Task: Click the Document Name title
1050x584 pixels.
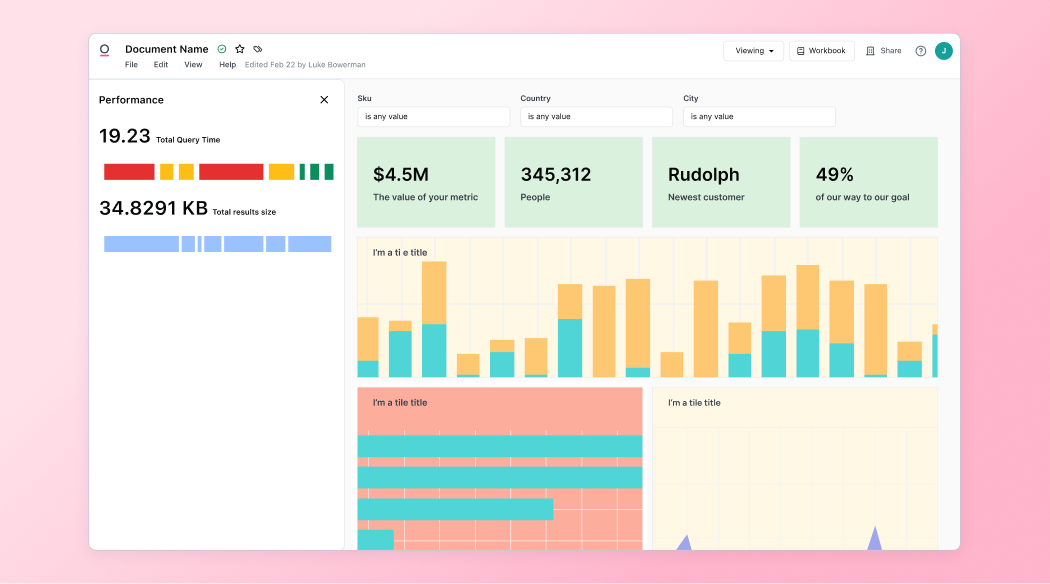Action: [166, 49]
